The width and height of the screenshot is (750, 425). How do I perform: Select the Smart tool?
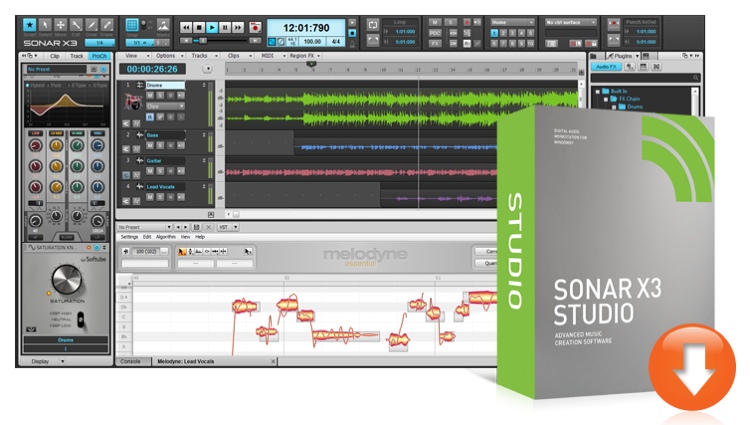pyautogui.click(x=32, y=23)
